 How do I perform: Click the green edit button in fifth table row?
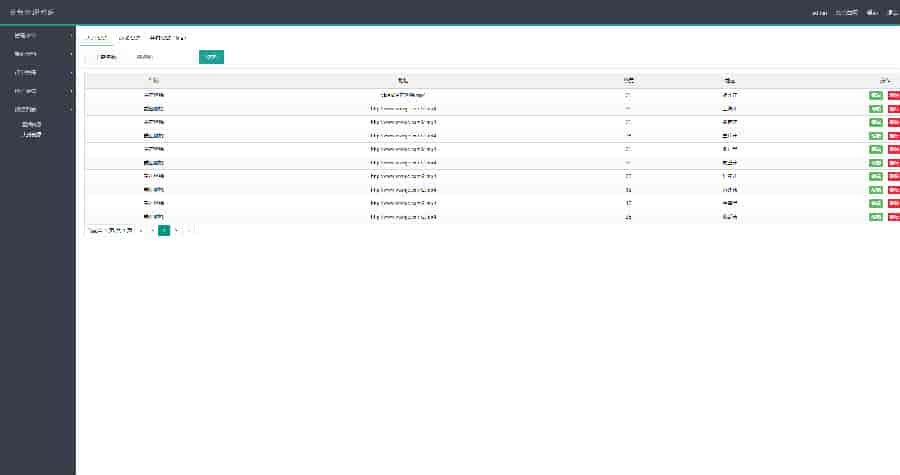[x=876, y=149]
